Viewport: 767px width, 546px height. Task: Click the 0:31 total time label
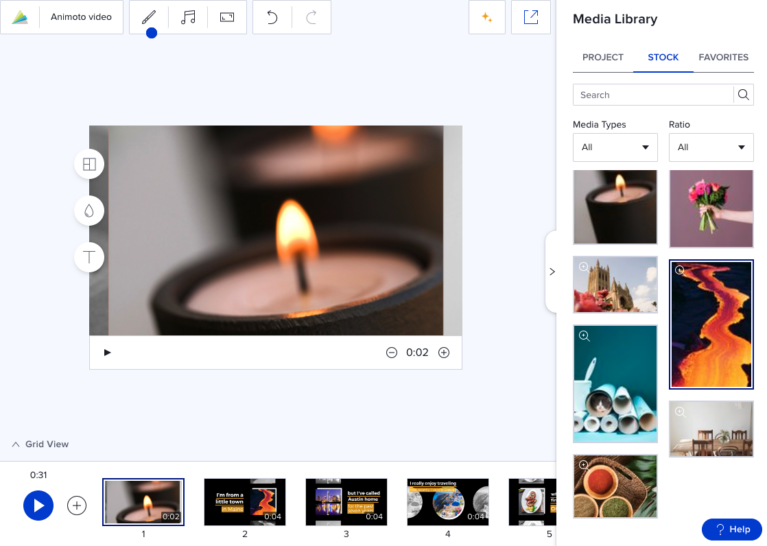pos(38,475)
